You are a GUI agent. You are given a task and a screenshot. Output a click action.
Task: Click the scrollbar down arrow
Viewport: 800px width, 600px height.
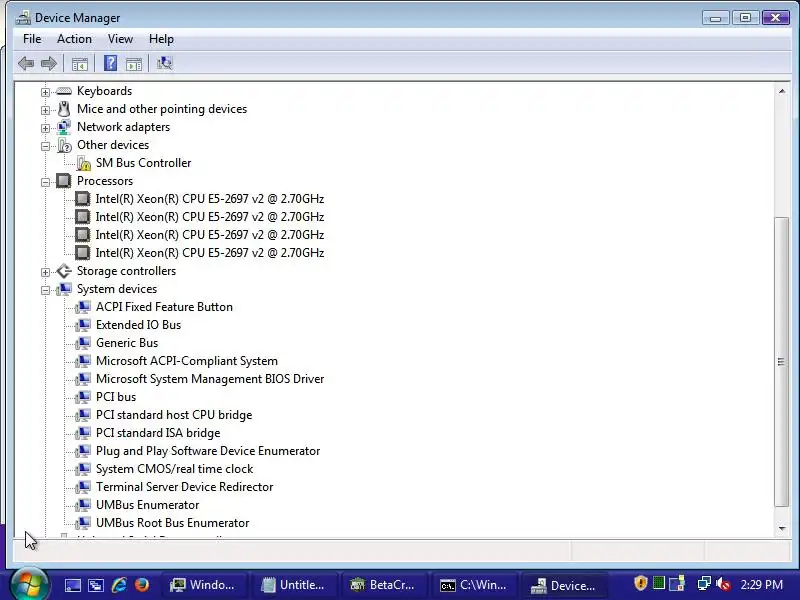tap(782, 528)
